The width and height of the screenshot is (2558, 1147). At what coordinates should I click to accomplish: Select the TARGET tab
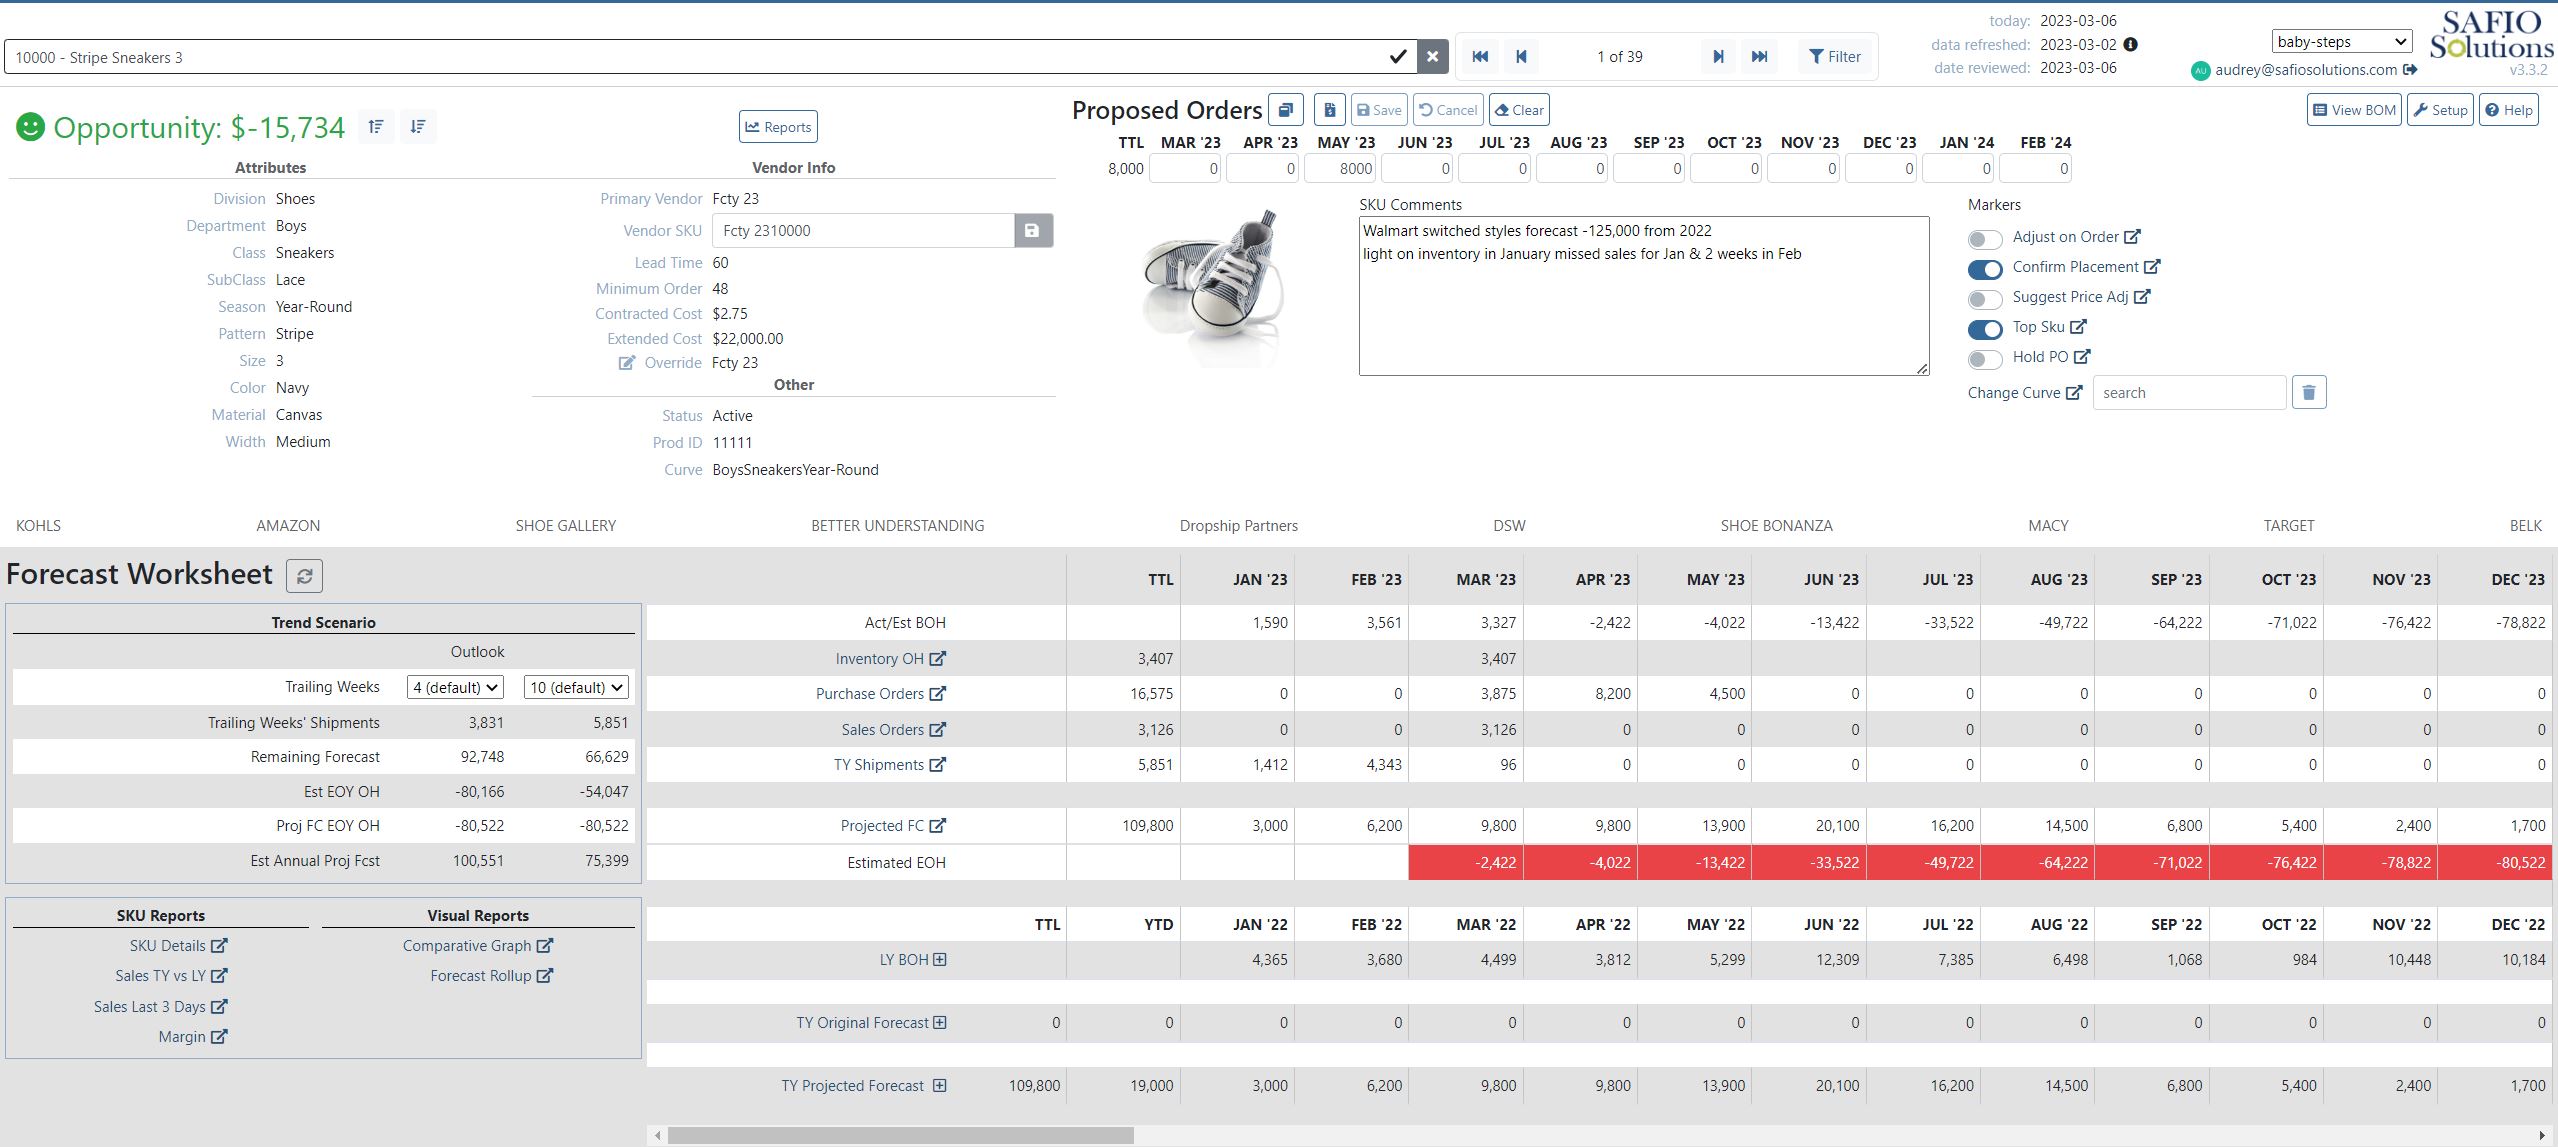2288,525
